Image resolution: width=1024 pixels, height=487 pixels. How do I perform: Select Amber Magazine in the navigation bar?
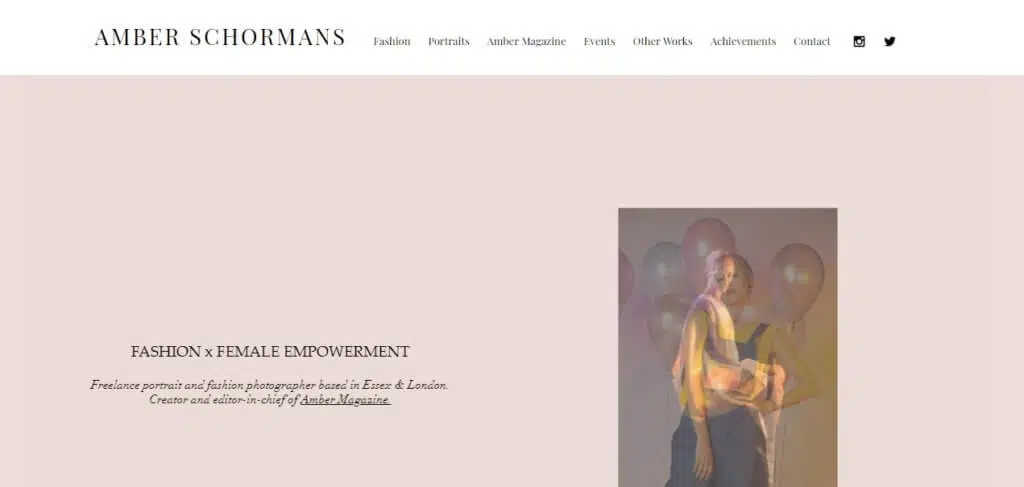526,41
